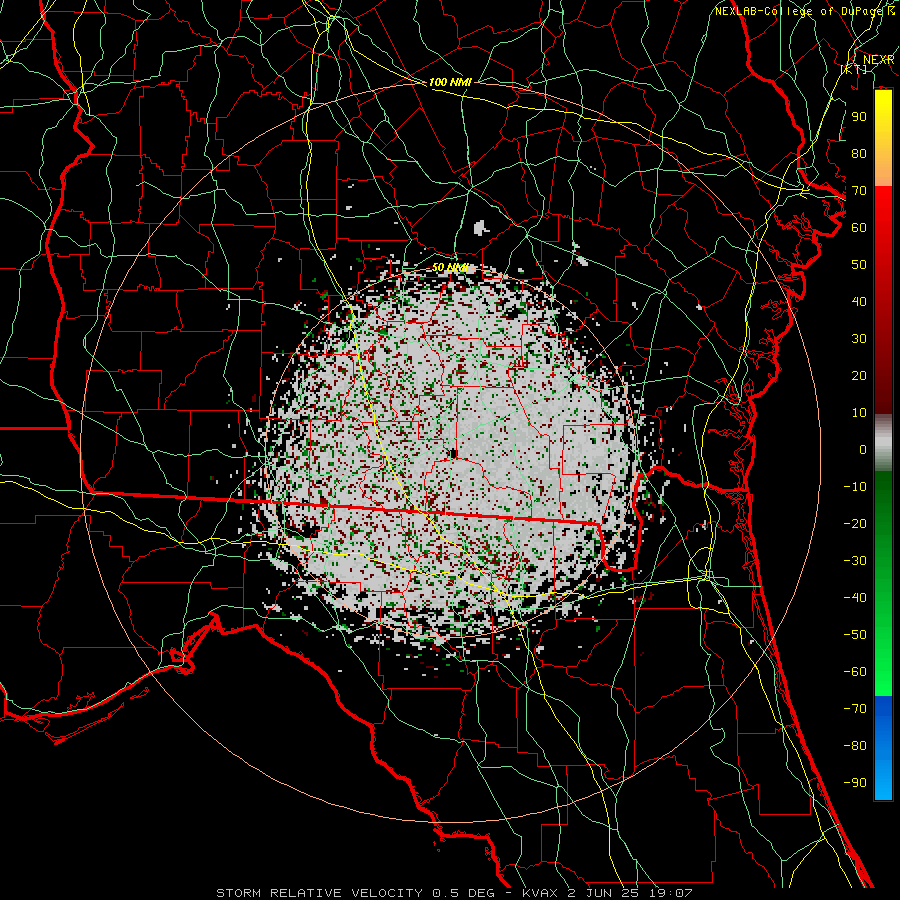
Task: Click the -90 scale label
Action: click(x=855, y=782)
